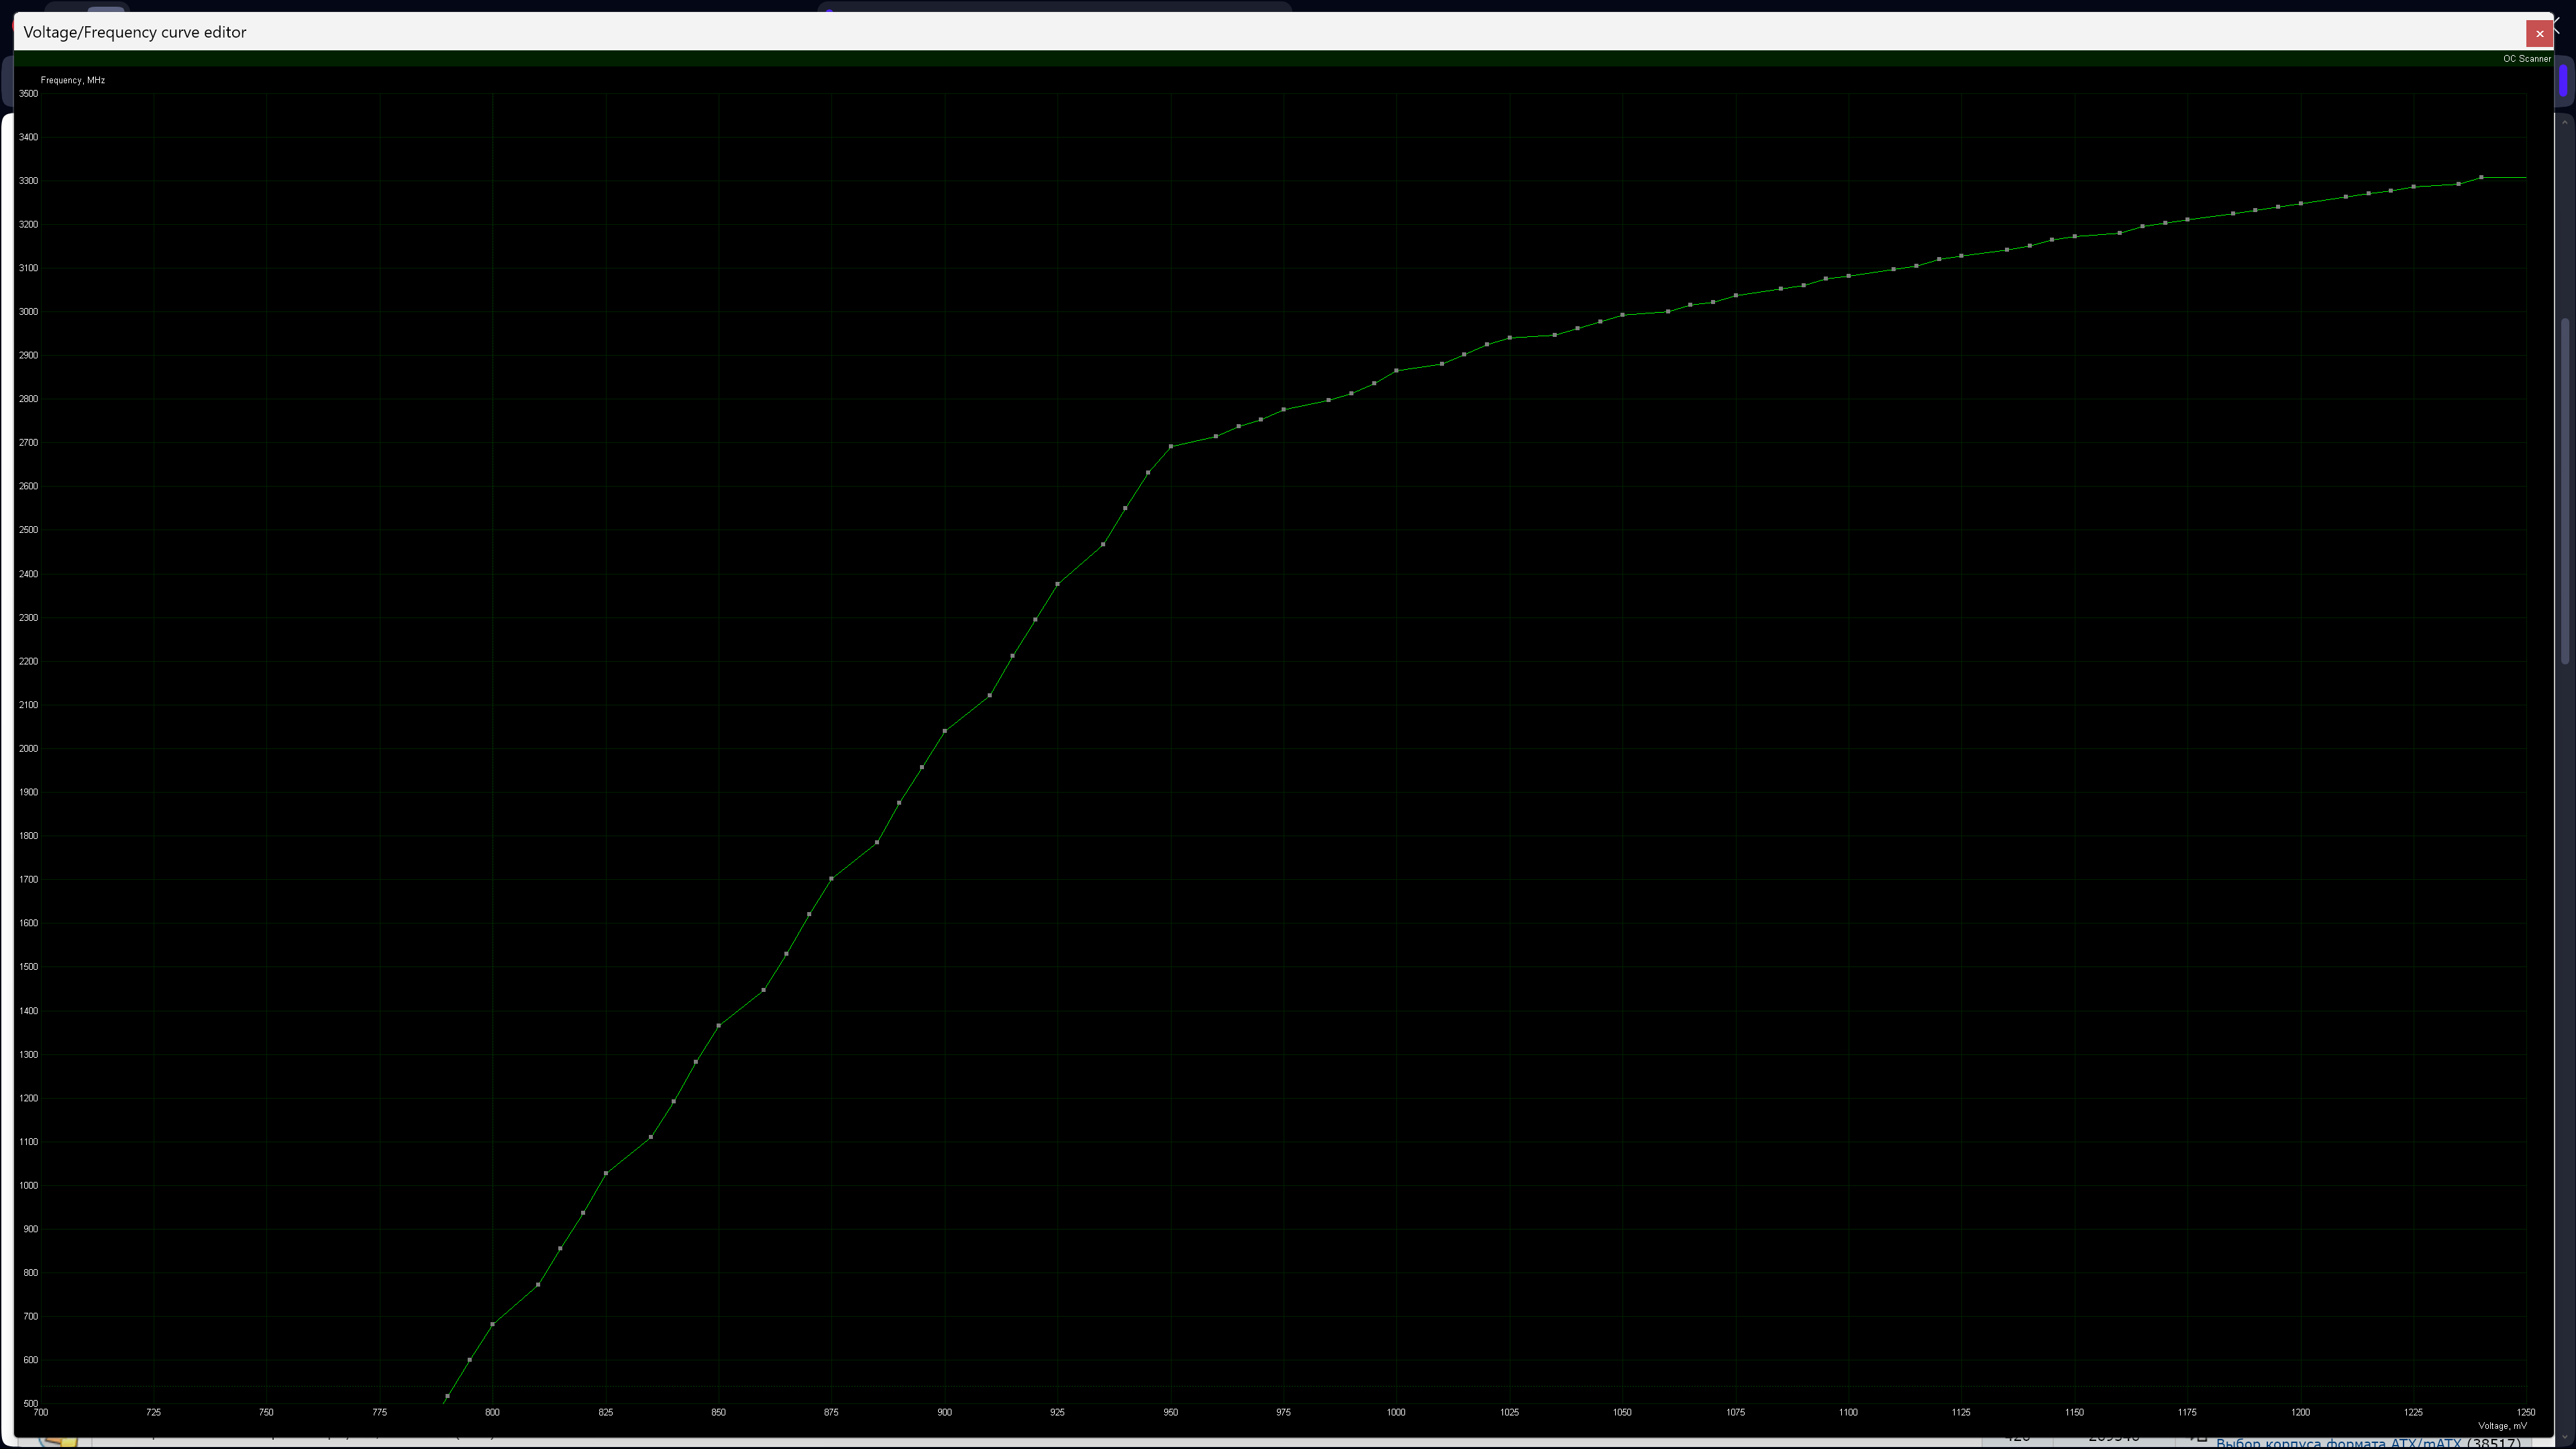Click the curve point at 1000 mV

point(1396,371)
